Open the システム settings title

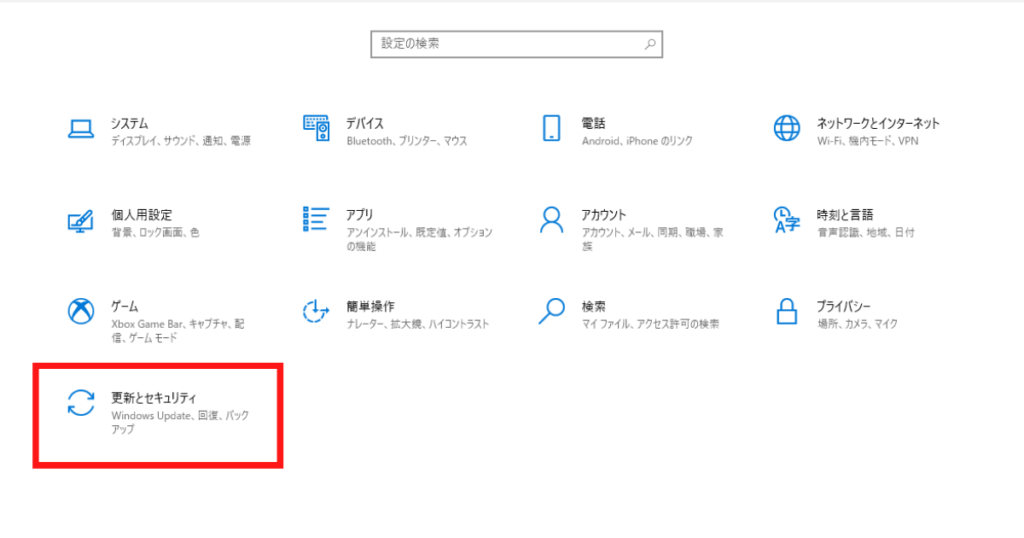point(129,123)
